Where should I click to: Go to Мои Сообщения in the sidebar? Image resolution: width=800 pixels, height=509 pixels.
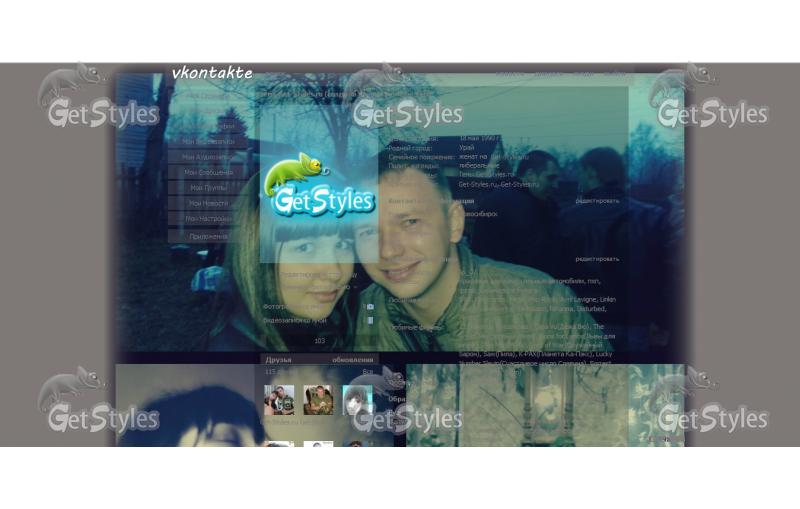pos(208,172)
